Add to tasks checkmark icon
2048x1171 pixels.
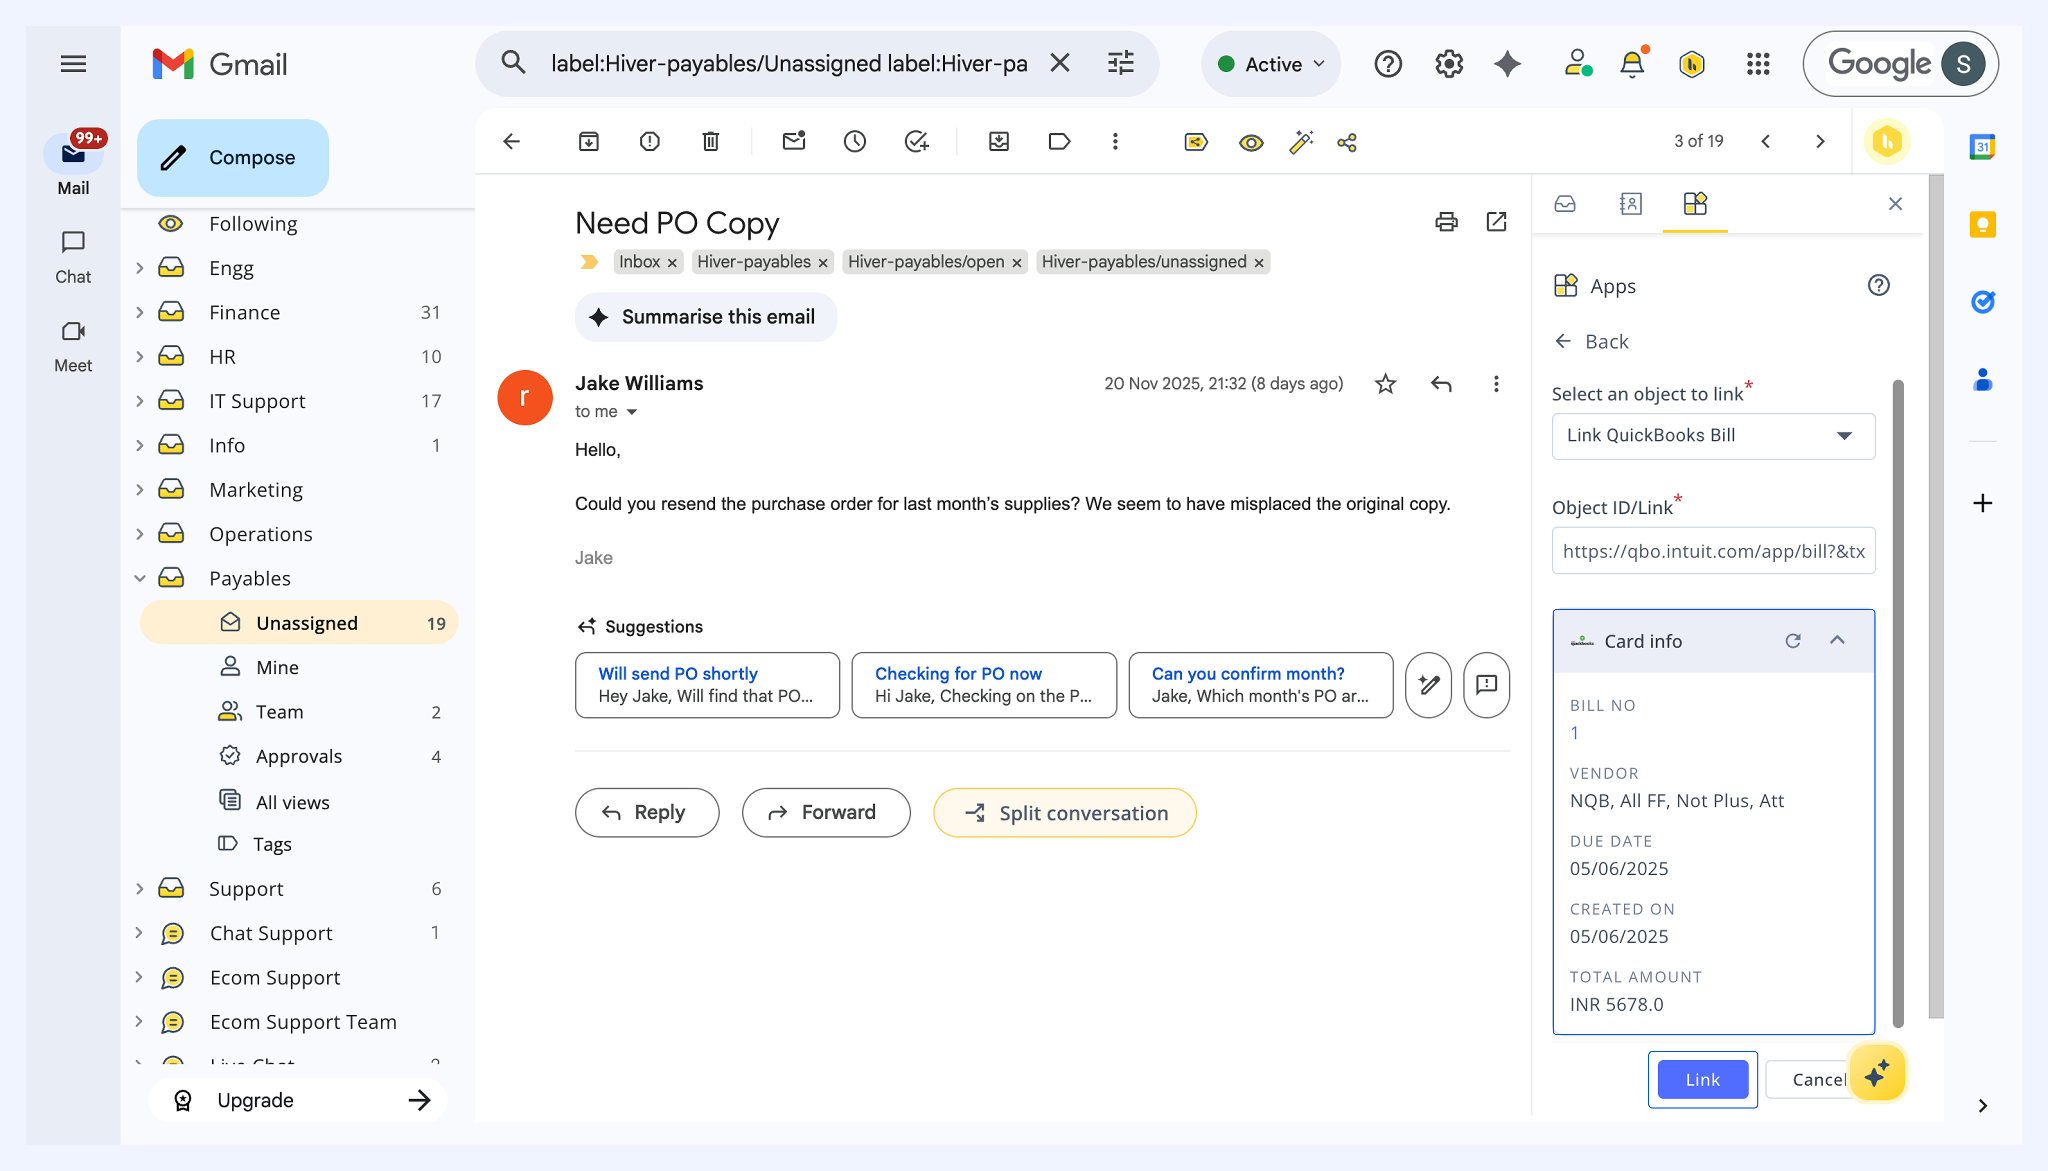coord(916,142)
